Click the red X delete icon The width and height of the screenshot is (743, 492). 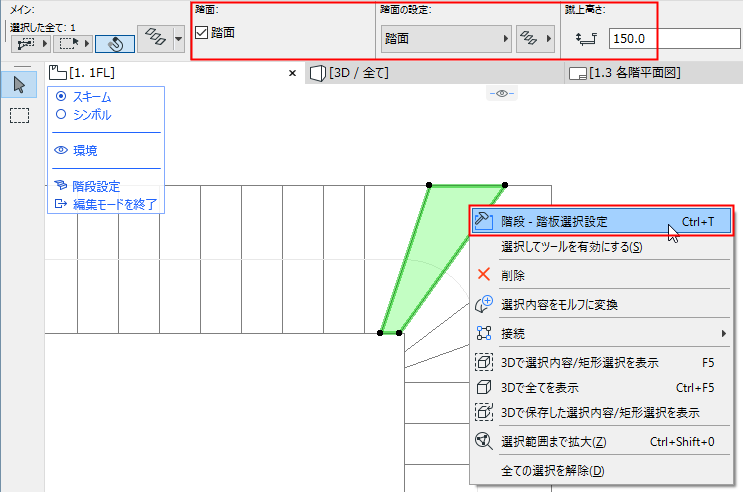484,274
